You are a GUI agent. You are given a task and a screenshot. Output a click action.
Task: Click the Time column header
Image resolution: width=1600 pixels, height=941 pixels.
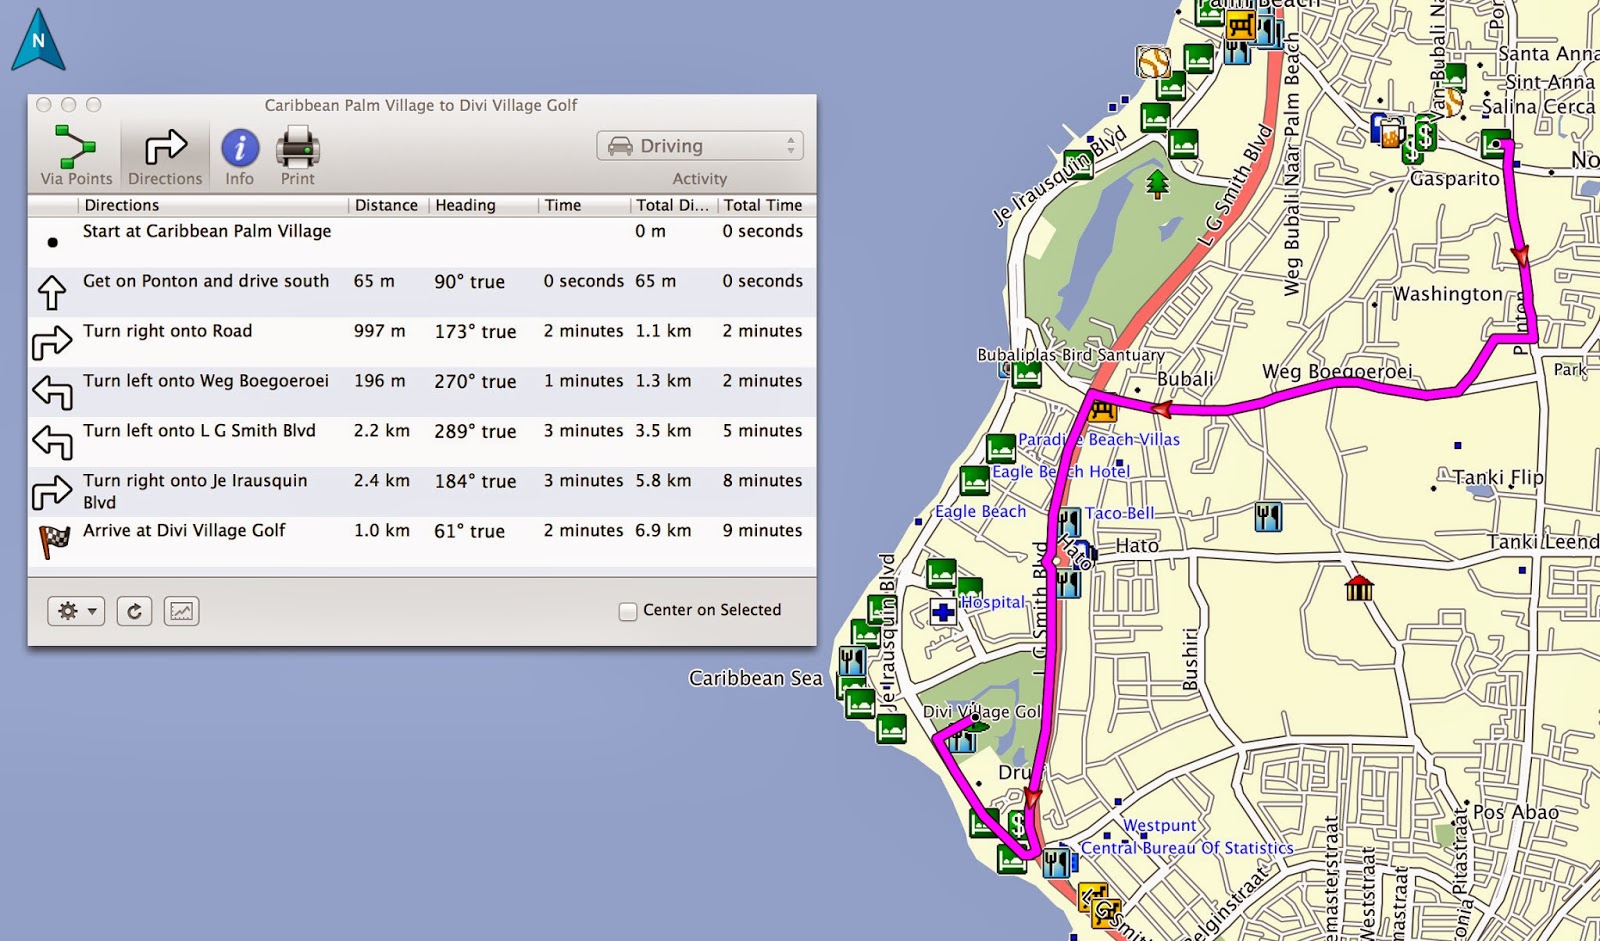pos(584,205)
